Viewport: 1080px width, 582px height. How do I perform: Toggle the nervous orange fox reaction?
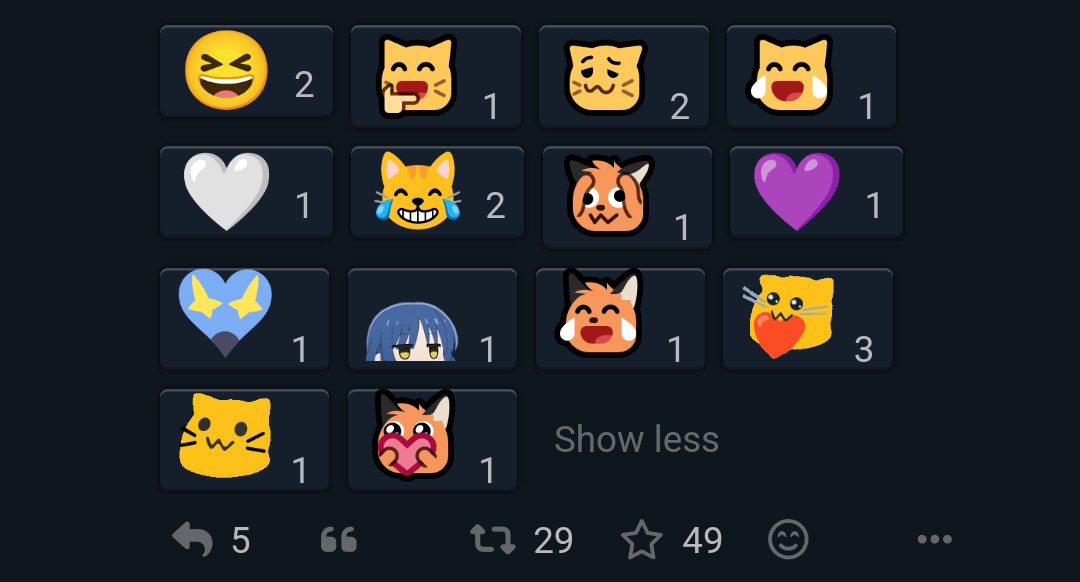coord(627,197)
